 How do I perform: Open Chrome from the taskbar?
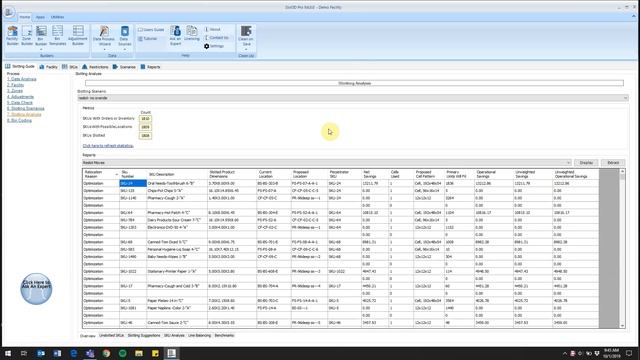106,353
